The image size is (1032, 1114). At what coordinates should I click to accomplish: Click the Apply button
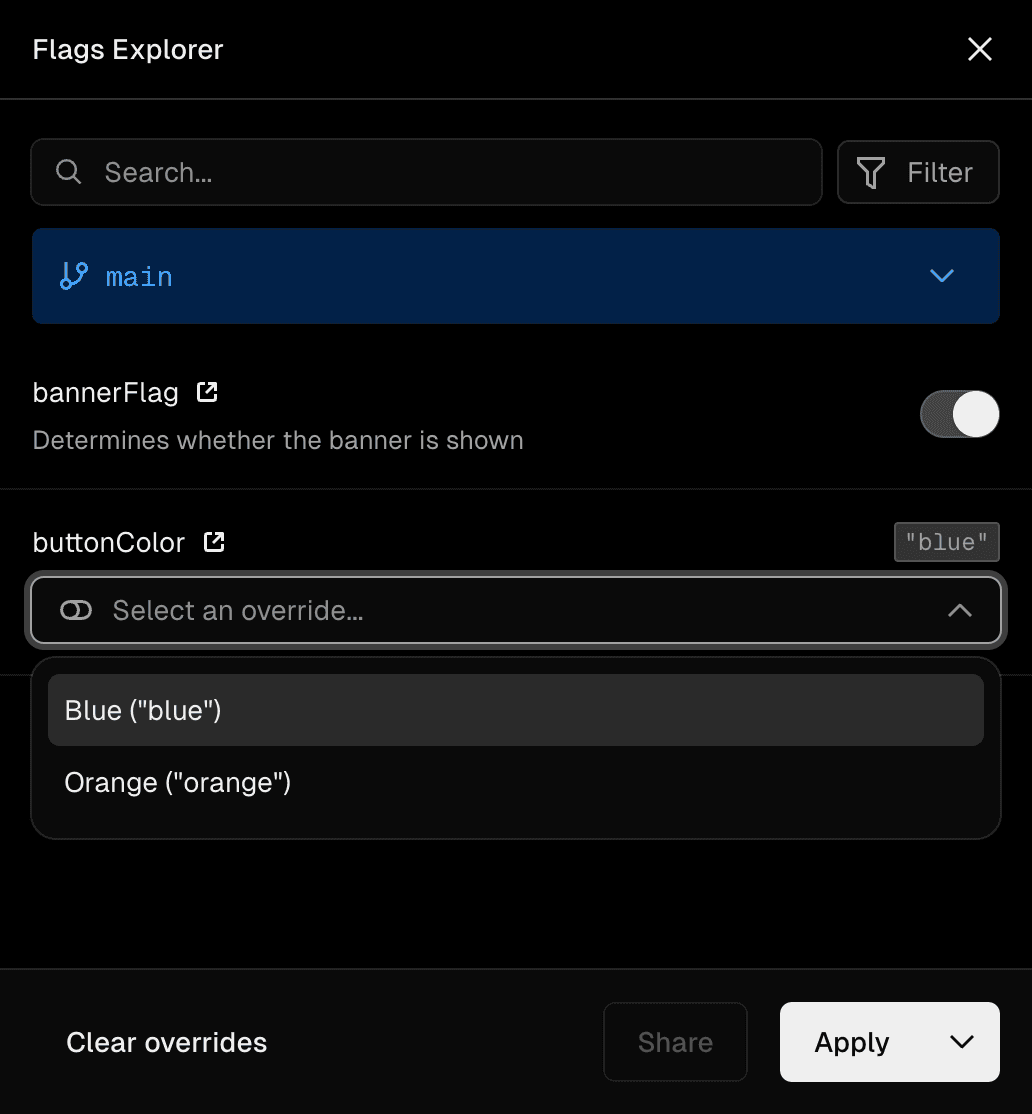click(x=851, y=1042)
